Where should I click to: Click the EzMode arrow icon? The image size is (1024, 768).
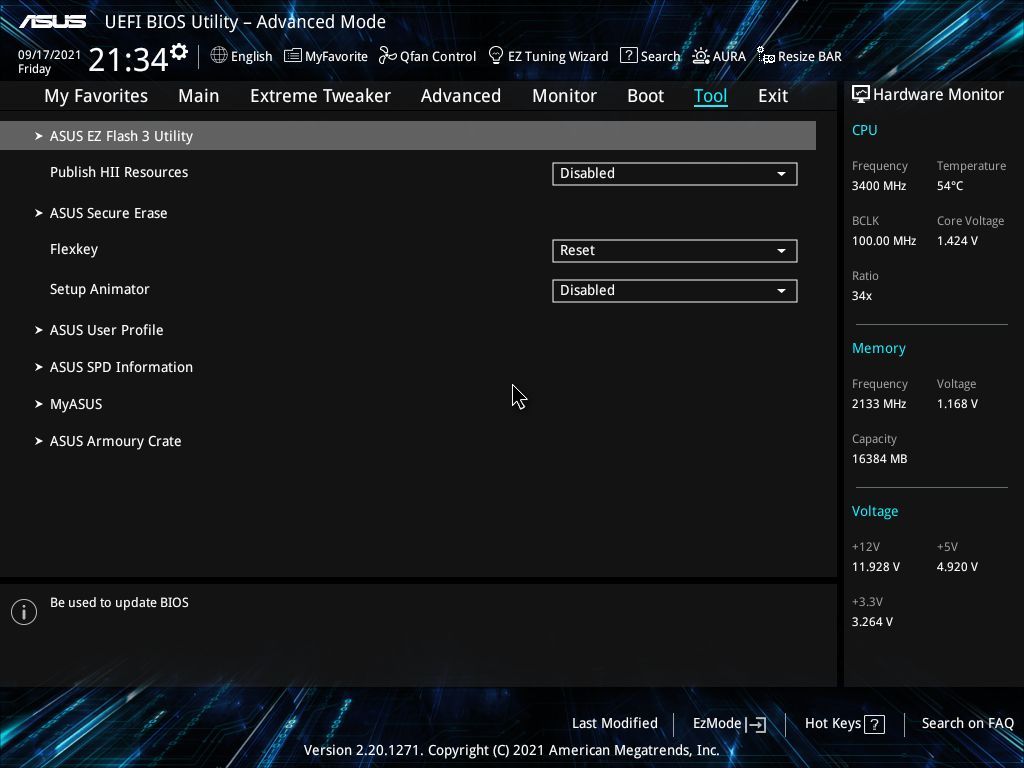pyautogui.click(x=756, y=724)
